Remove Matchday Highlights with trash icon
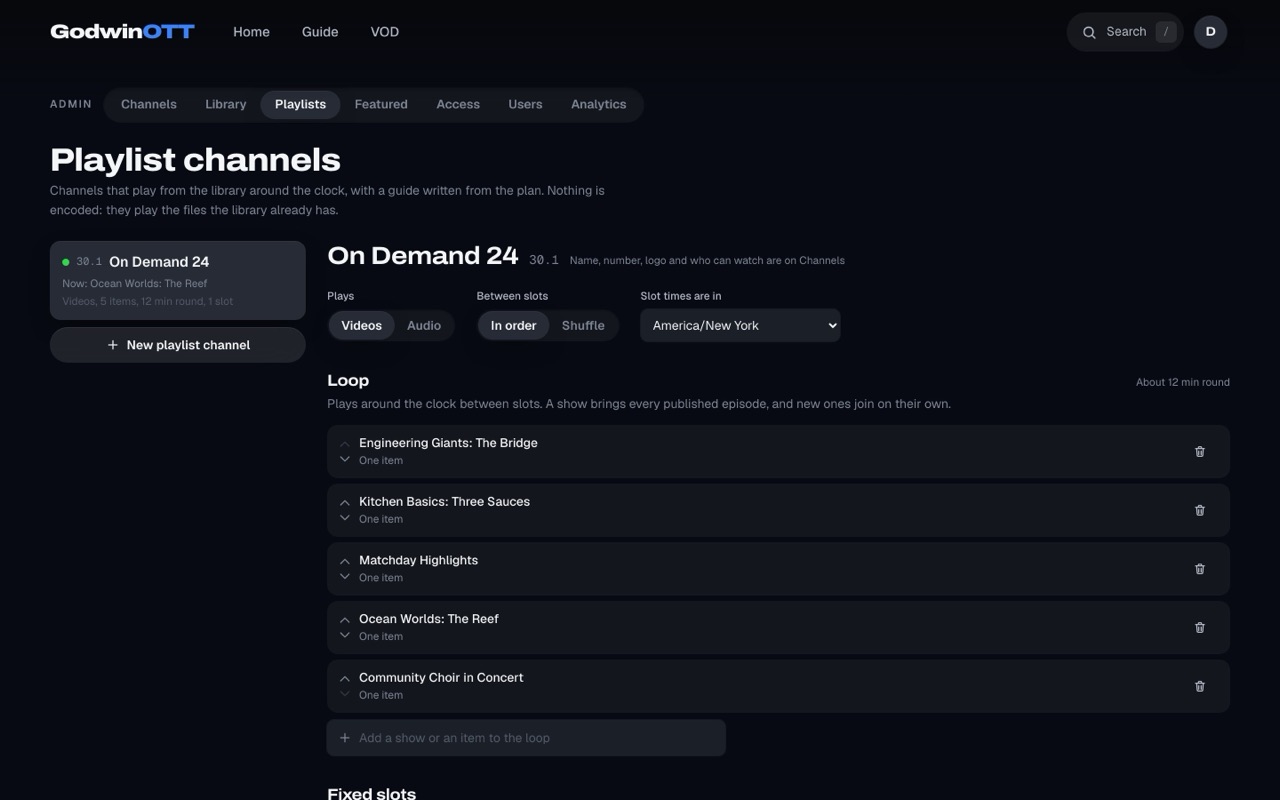The image size is (1280, 800). pos(1200,569)
